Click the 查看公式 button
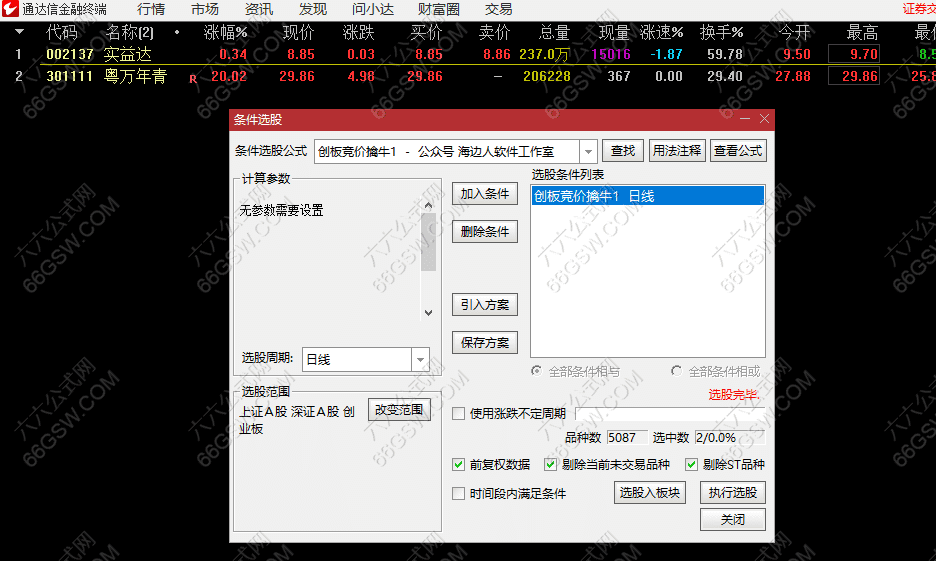The width and height of the screenshot is (936, 561). coord(738,150)
